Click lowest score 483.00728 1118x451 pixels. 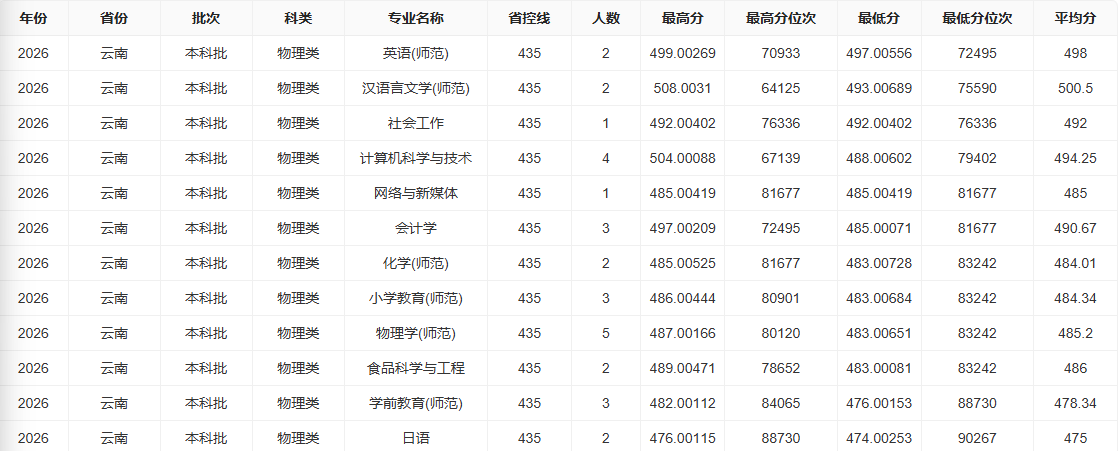click(x=879, y=264)
